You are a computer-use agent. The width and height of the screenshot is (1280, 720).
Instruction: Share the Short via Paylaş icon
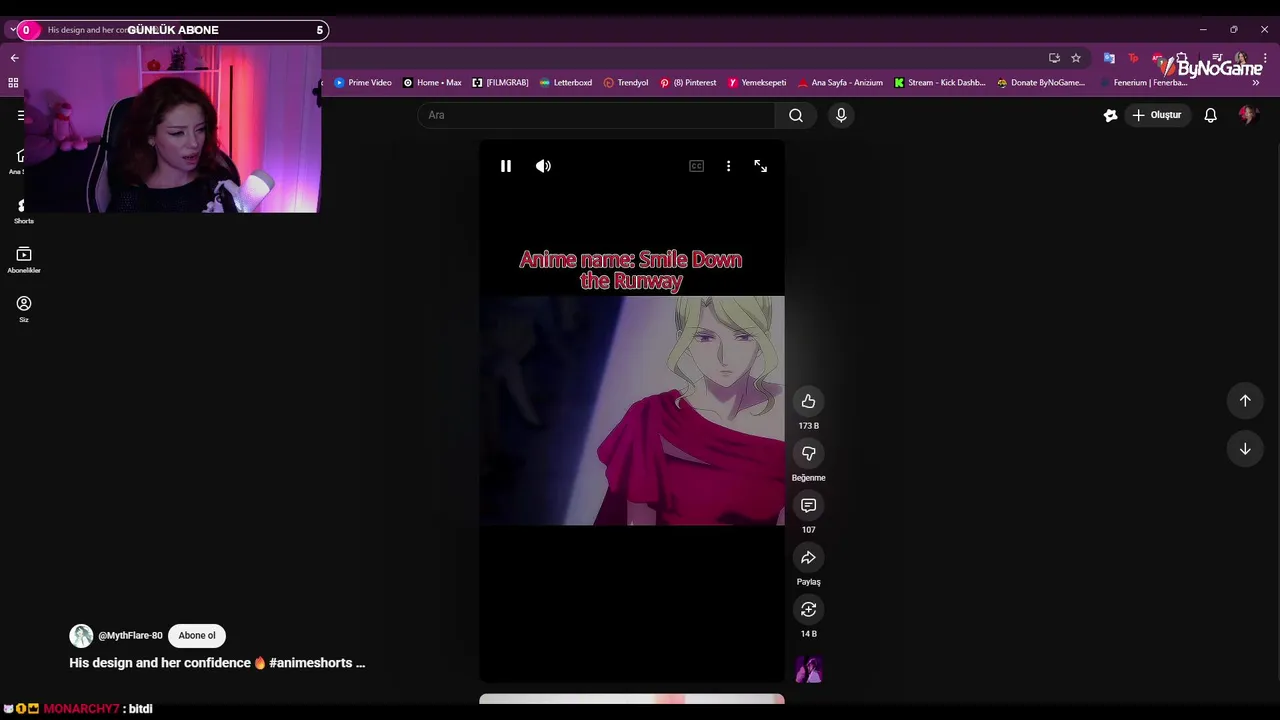pos(809,557)
